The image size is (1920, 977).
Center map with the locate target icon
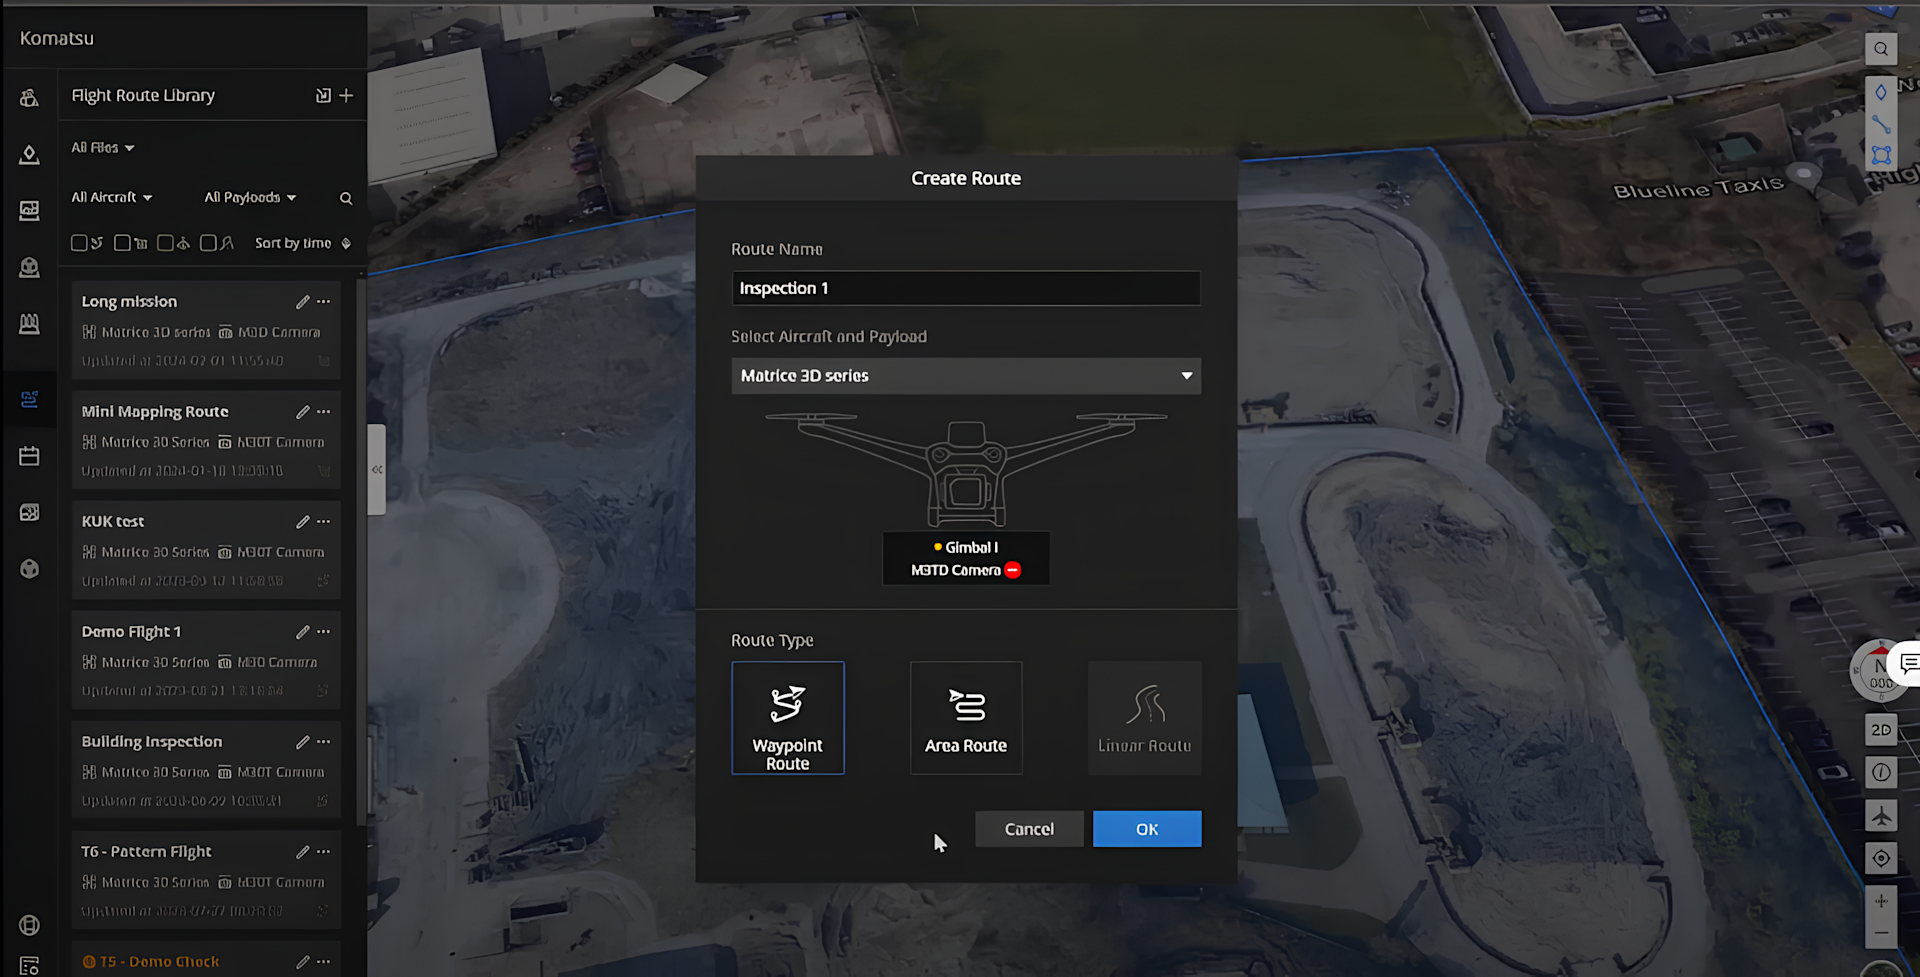(x=1881, y=858)
